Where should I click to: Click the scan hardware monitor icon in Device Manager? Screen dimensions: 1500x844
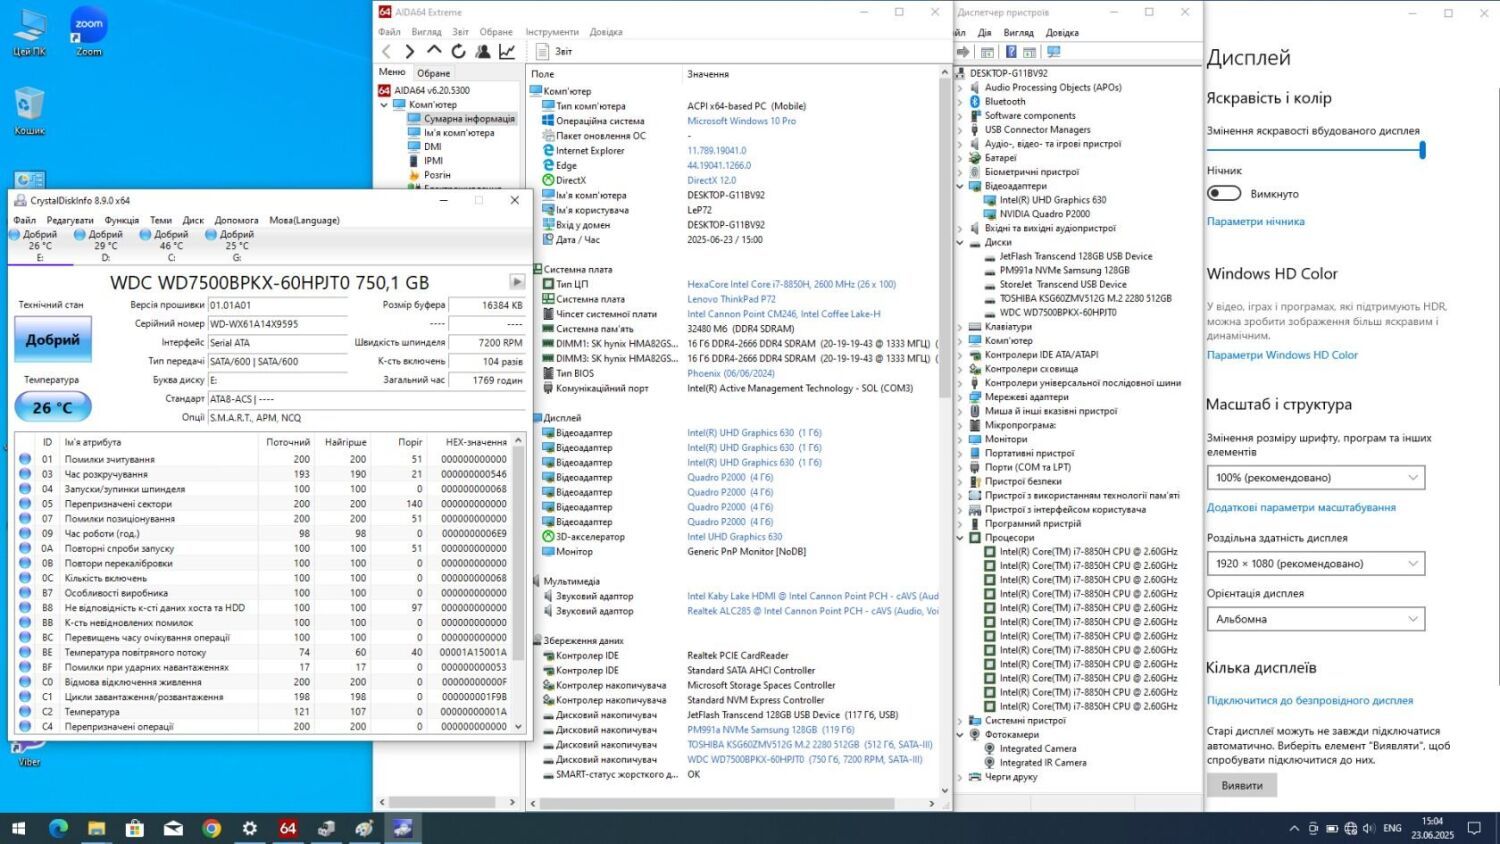[1053, 52]
